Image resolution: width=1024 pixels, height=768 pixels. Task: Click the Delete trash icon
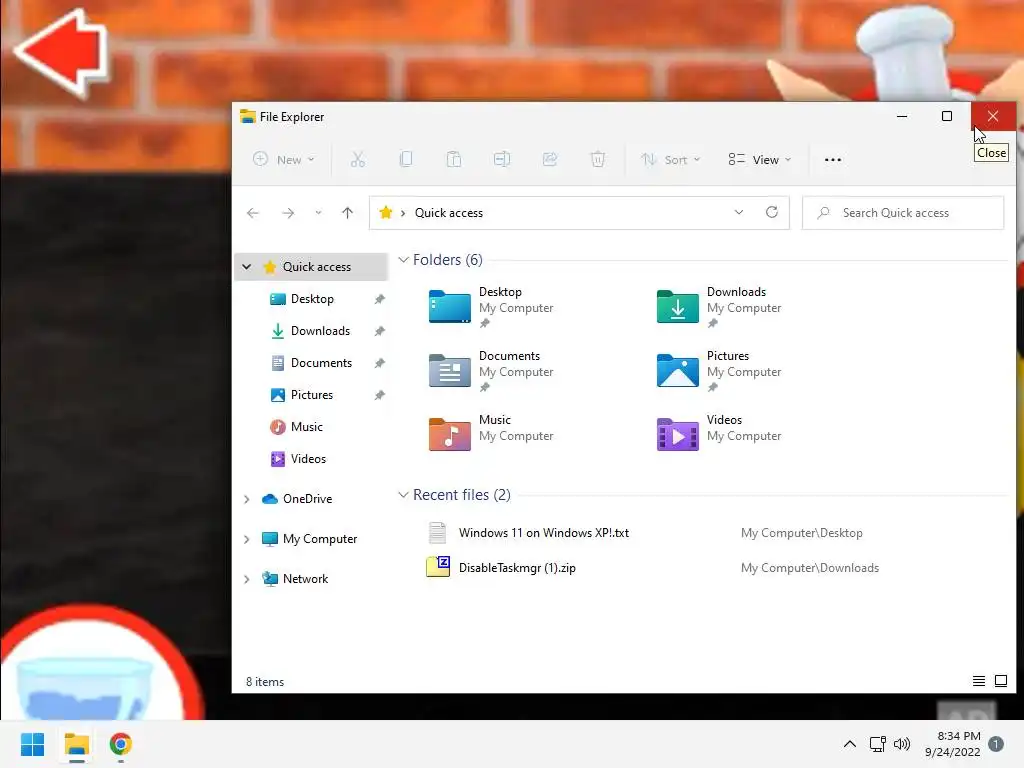coord(598,159)
